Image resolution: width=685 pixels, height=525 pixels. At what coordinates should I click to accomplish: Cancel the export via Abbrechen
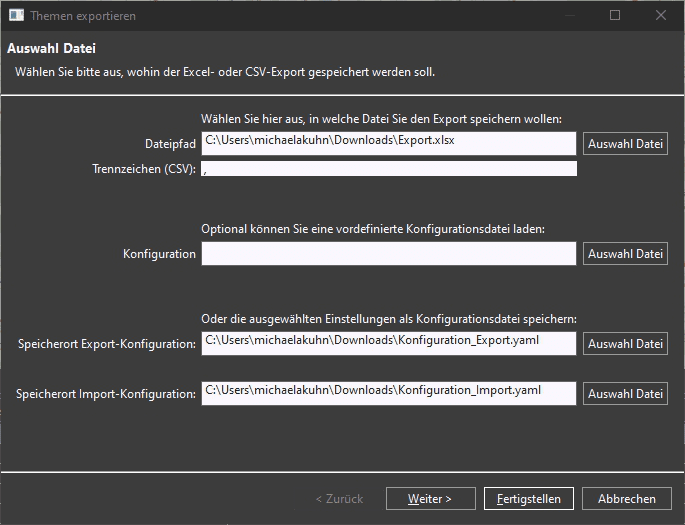[x=626, y=498]
